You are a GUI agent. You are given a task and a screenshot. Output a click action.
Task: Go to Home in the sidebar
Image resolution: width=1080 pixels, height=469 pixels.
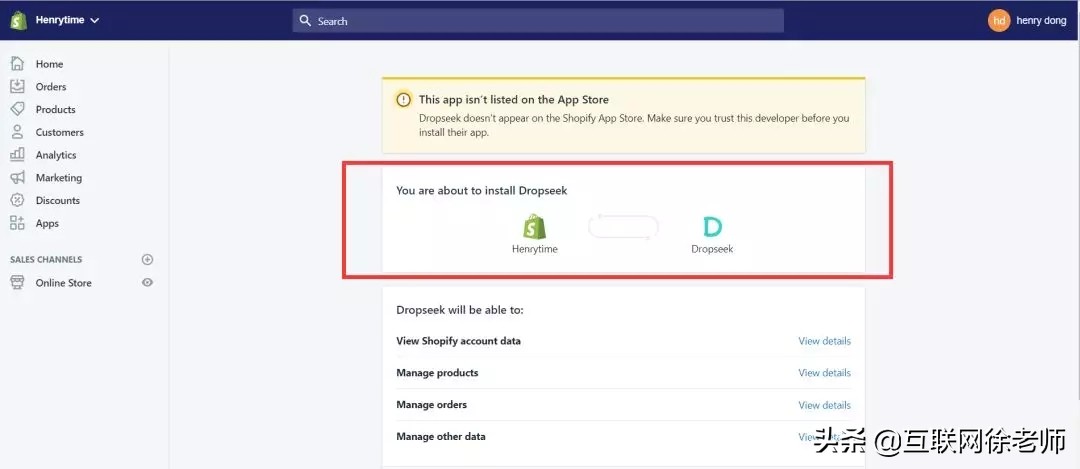click(49, 64)
